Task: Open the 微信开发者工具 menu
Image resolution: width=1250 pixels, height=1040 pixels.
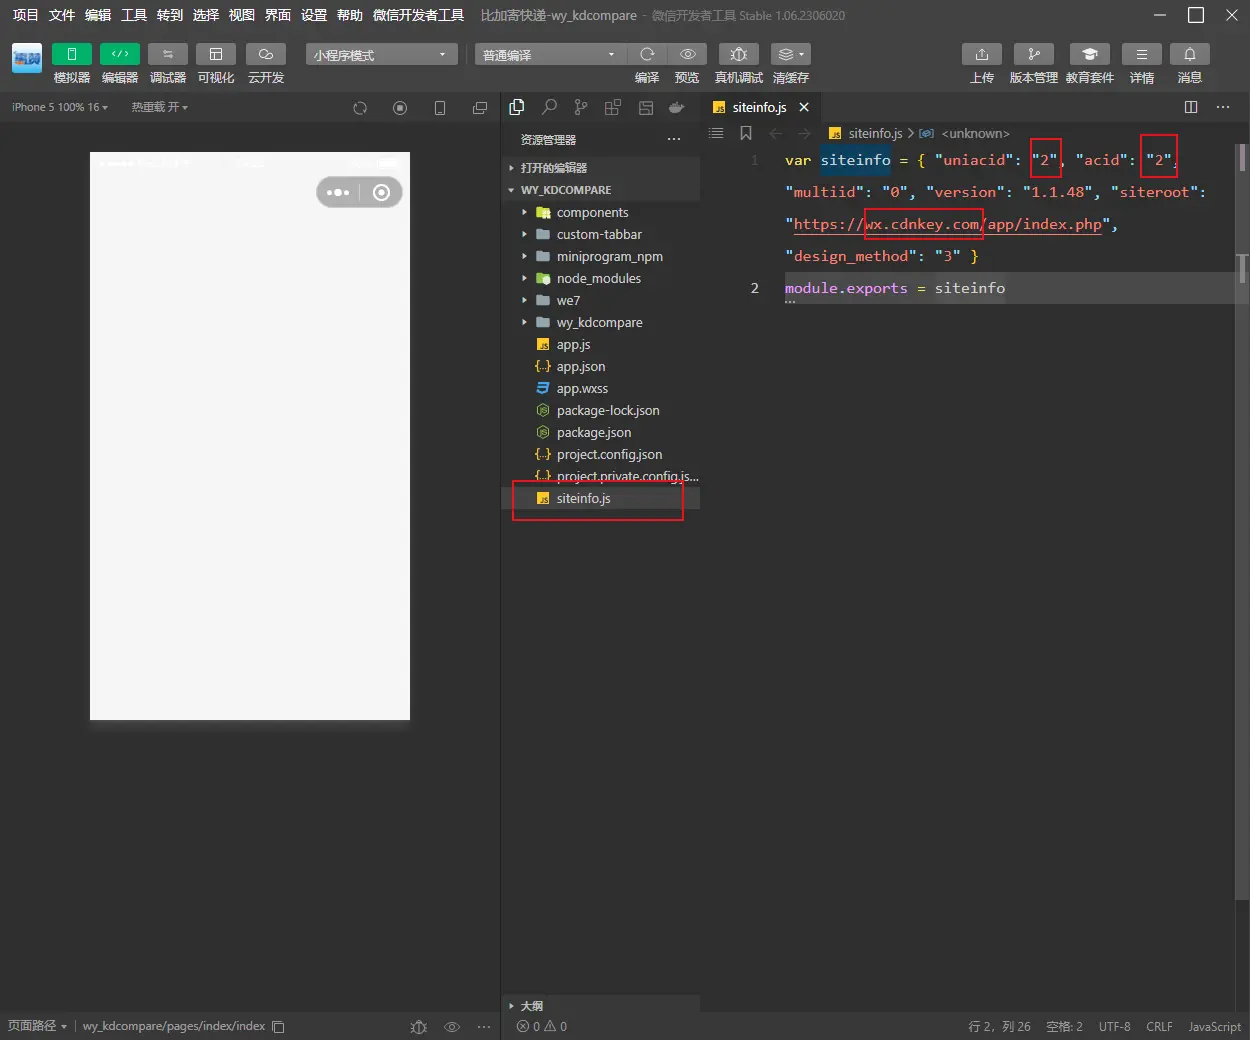Action: (418, 15)
